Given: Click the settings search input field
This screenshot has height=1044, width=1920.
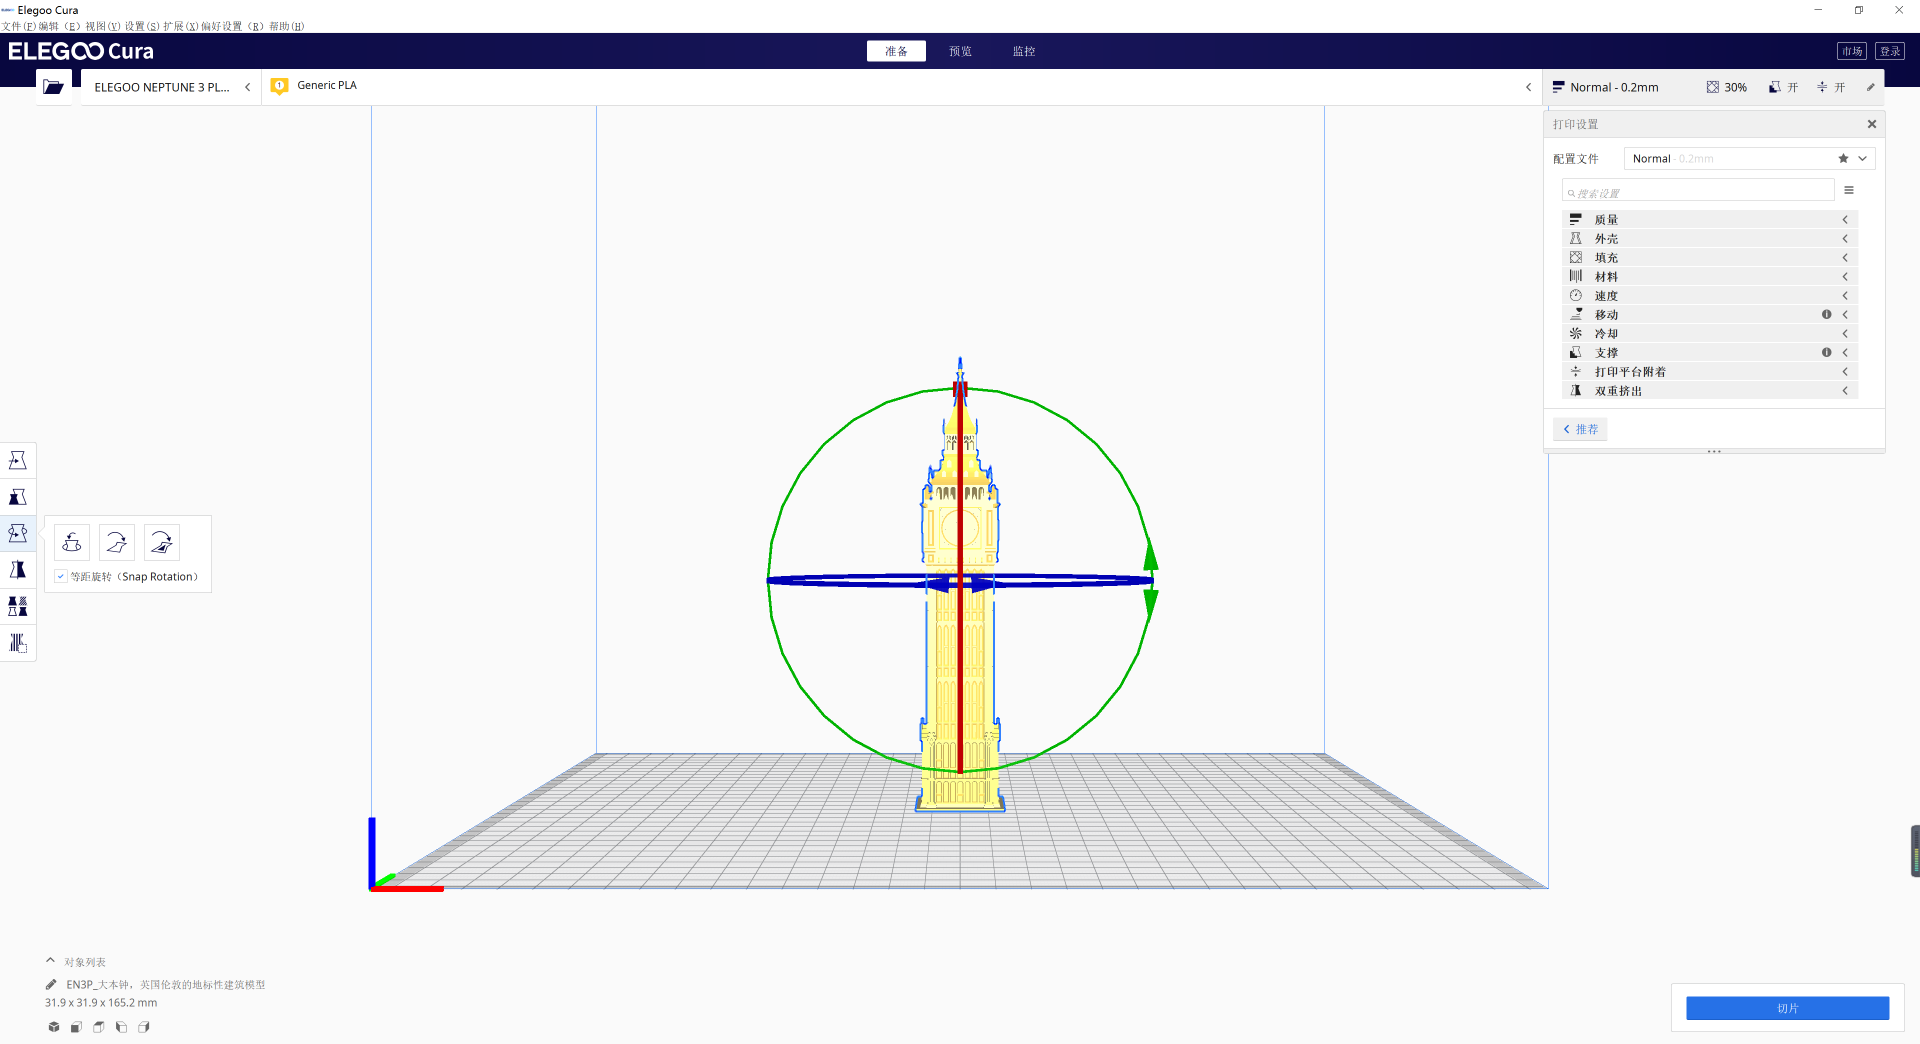Looking at the screenshot, I should pyautogui.click(x=1700, y=192).
